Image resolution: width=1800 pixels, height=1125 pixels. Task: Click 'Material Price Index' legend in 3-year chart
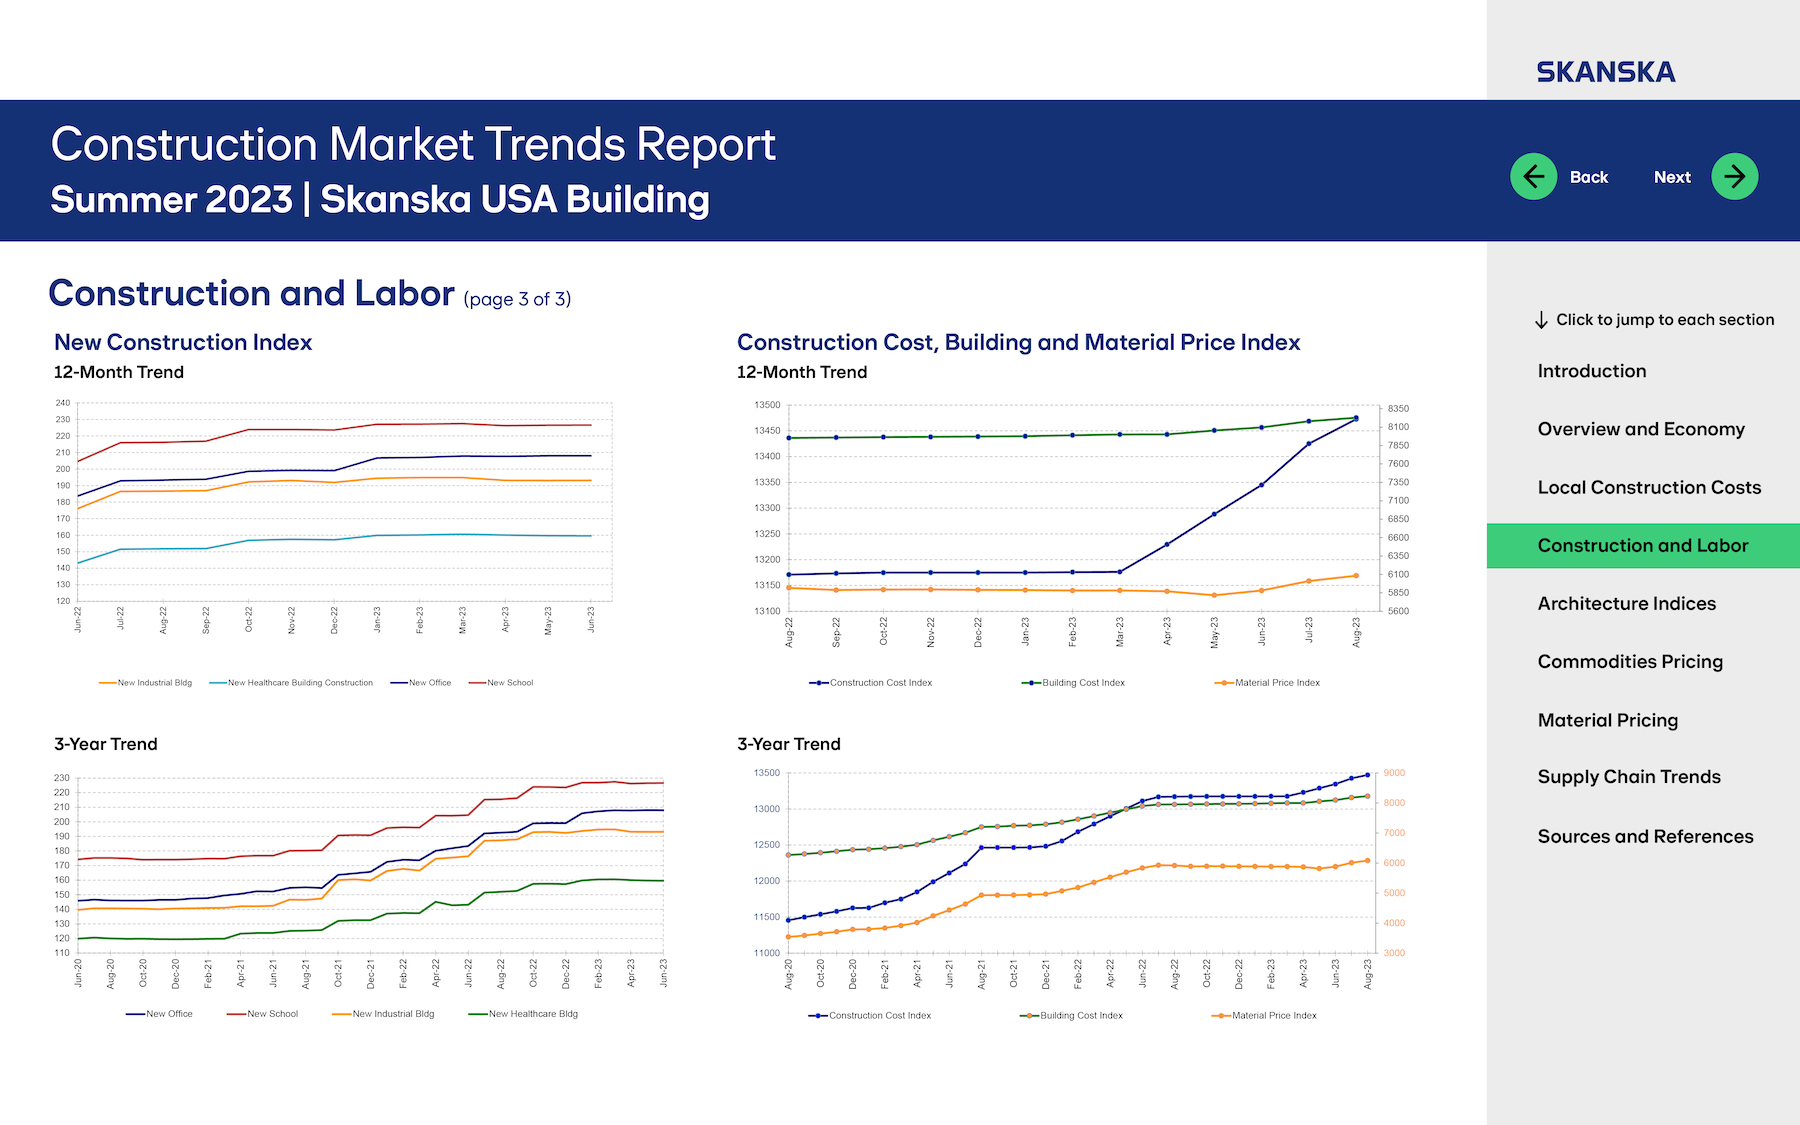pos(1264,1016)
